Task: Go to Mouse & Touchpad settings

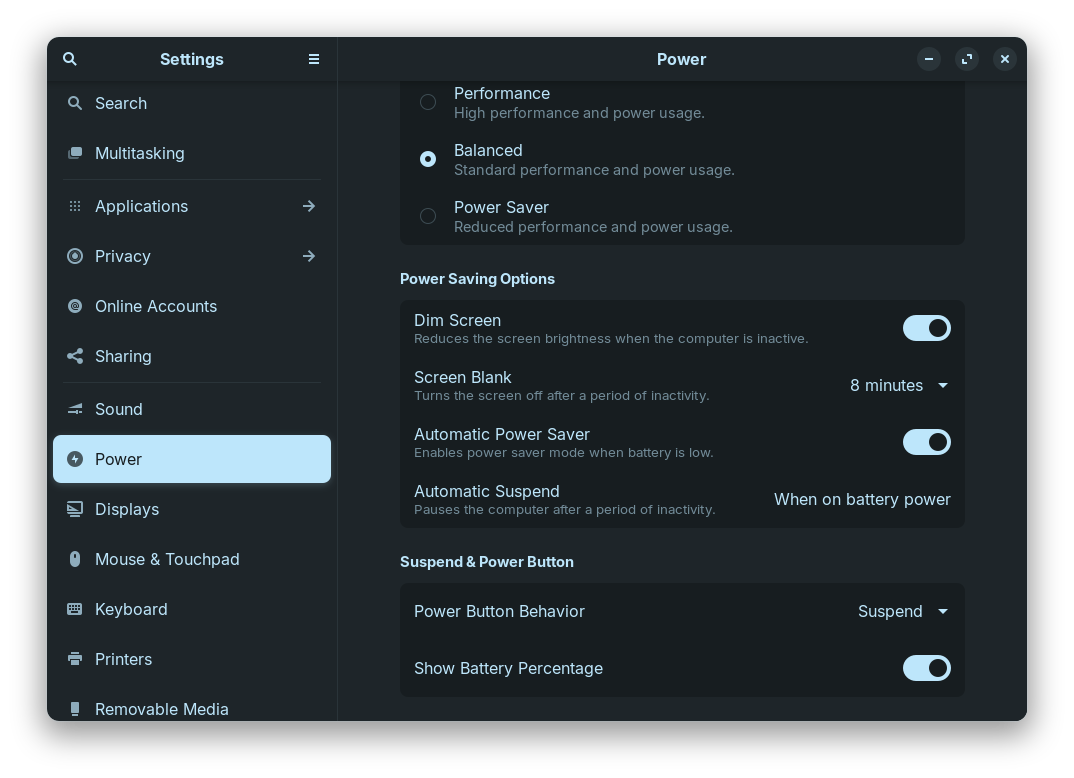Action: tap(192, 559)
